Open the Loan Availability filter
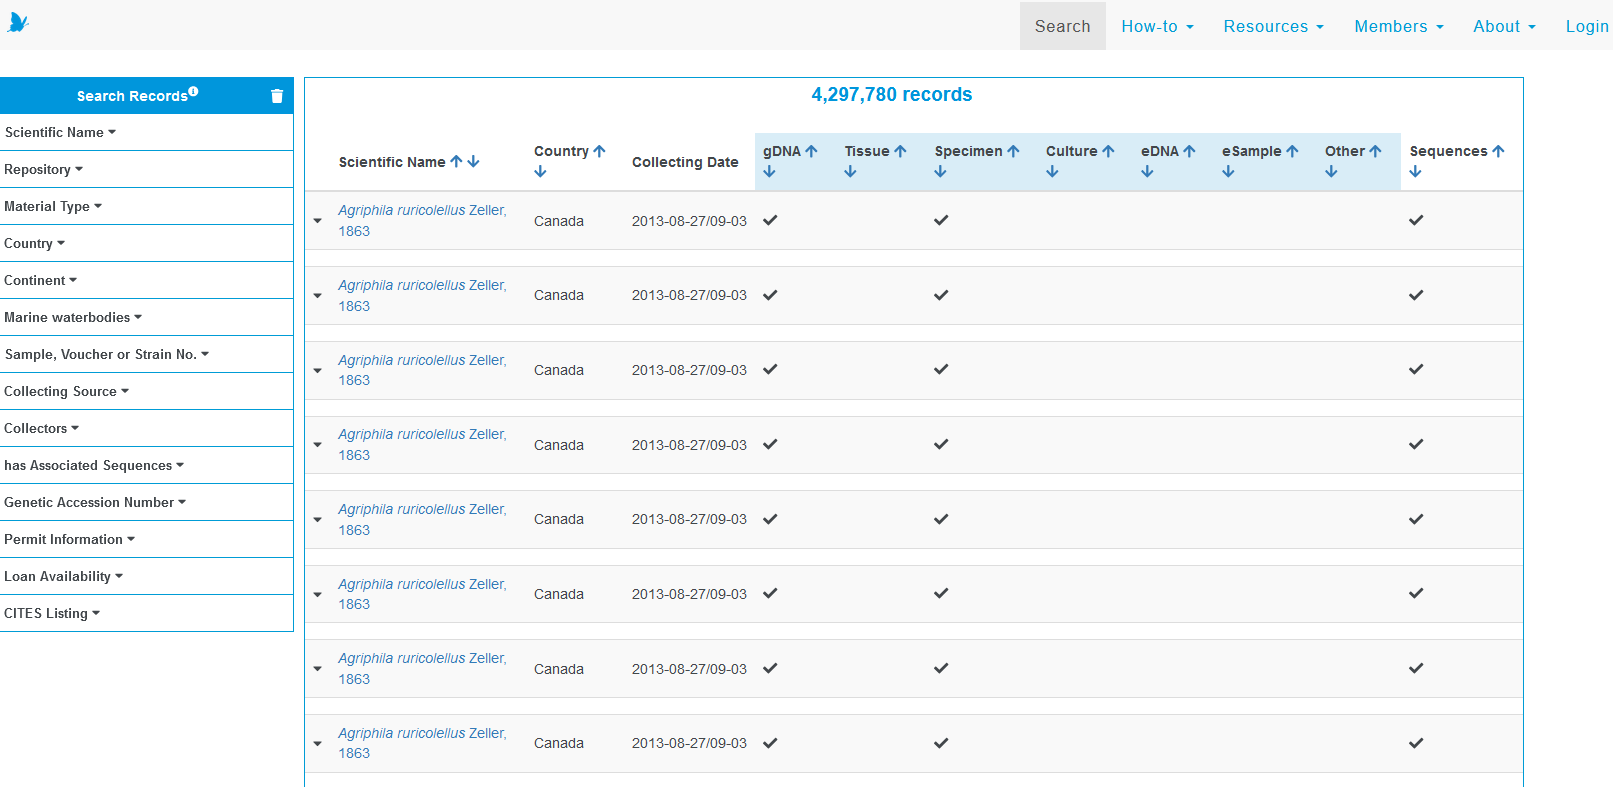 [63, 576]
